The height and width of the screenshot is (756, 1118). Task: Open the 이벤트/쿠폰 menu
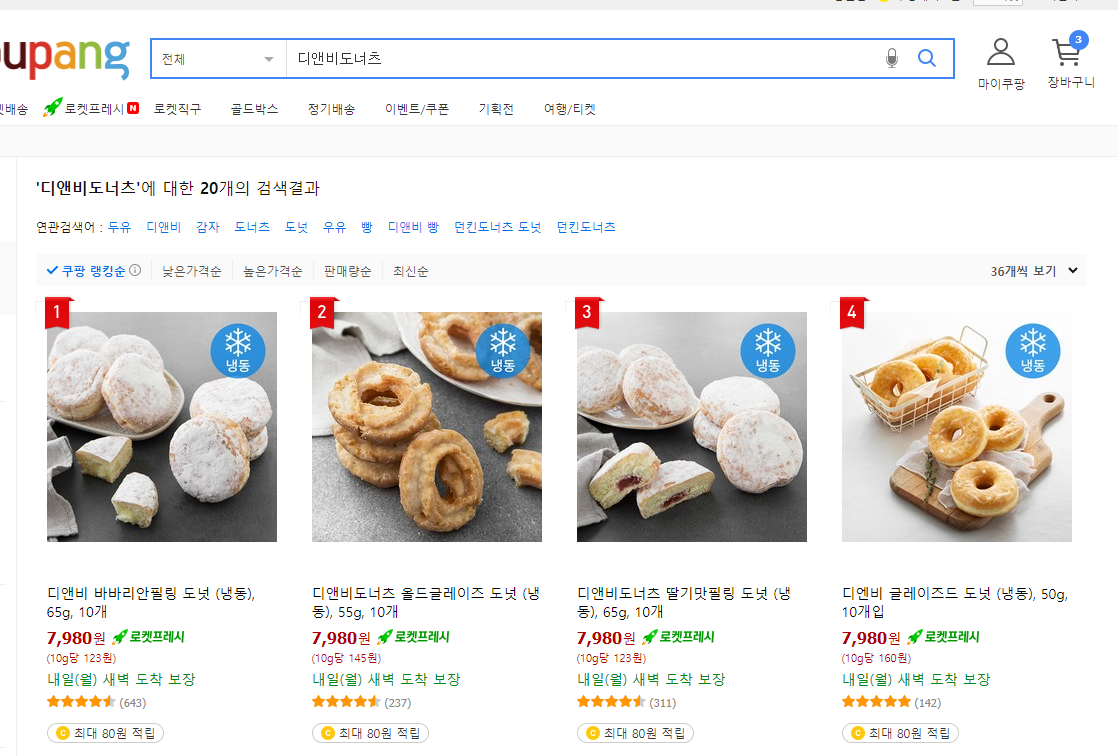417,108
